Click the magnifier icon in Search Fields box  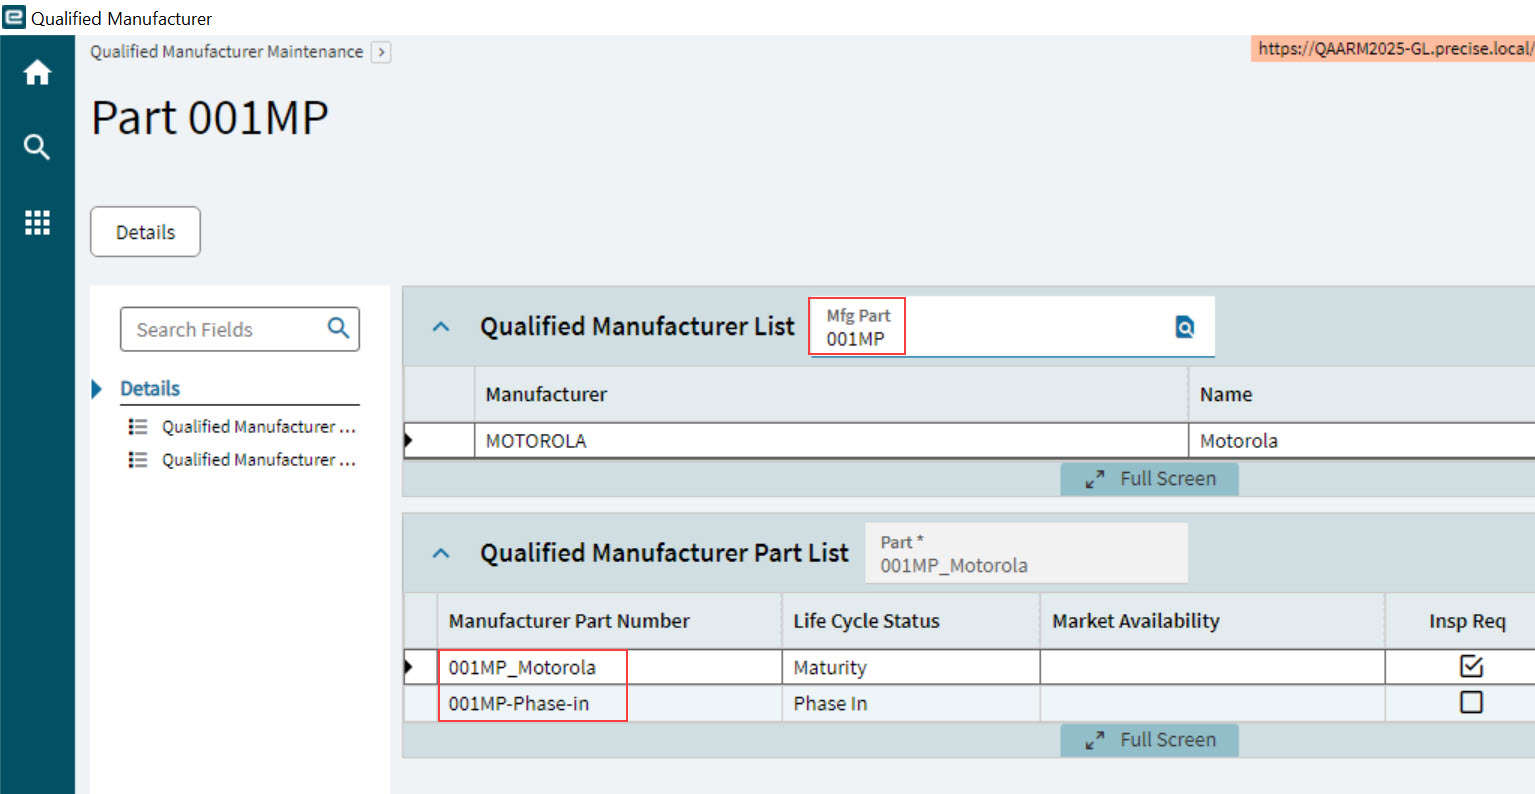[x=341, y=328]
